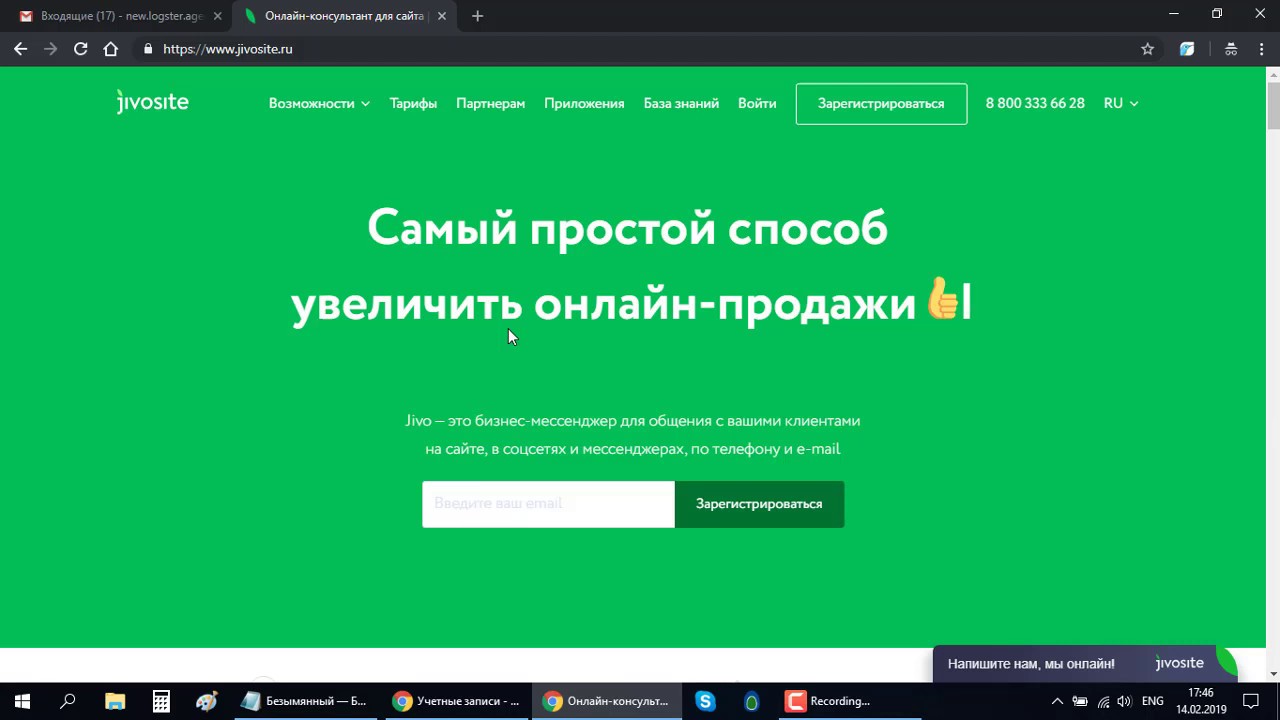Open the База знаний link

click(x=681, y=103)
